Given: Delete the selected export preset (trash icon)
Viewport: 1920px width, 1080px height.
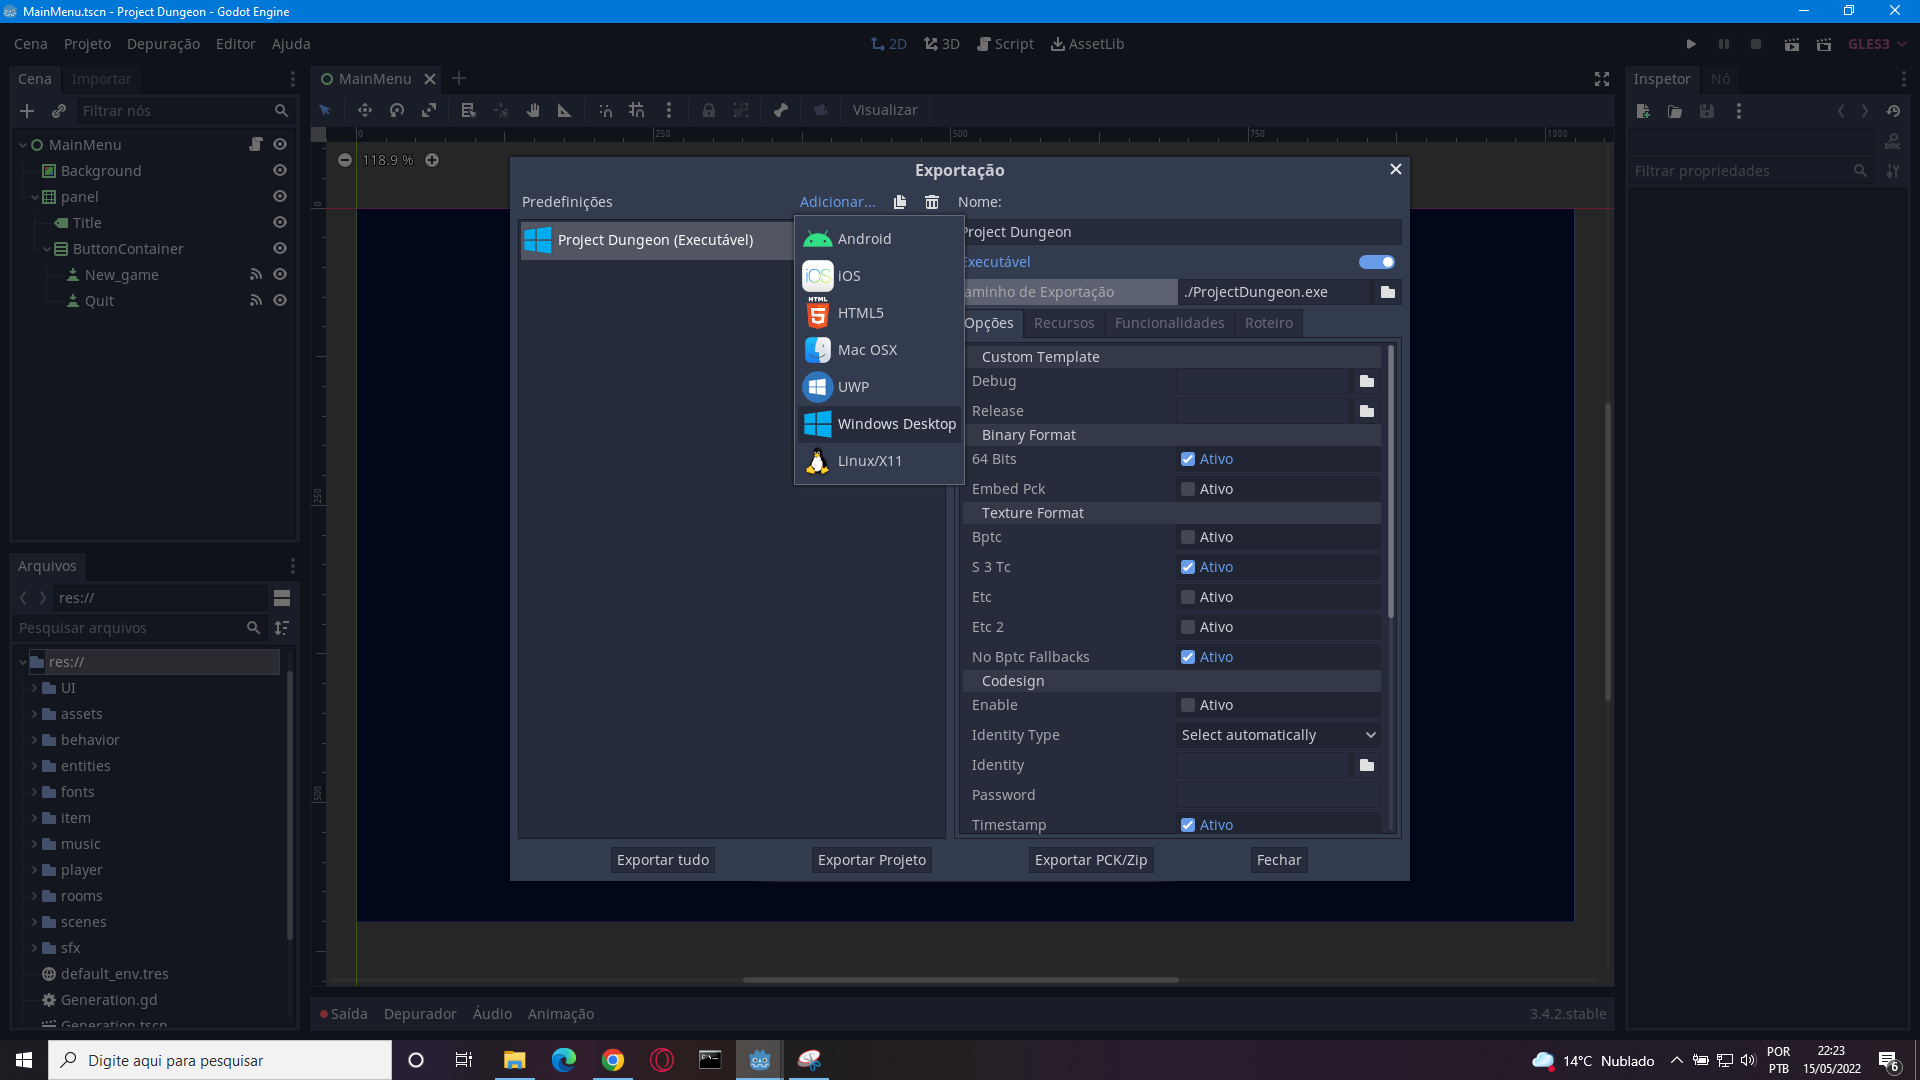Looking at the screenshot, I should click(x=932, y=202).
